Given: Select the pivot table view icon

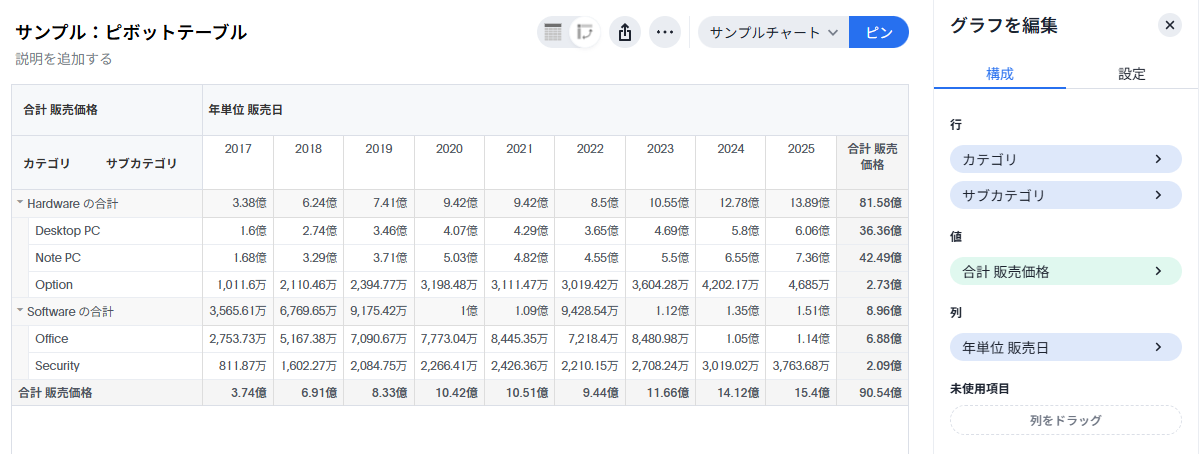Looking at the screenshot, I should (586, 32).
